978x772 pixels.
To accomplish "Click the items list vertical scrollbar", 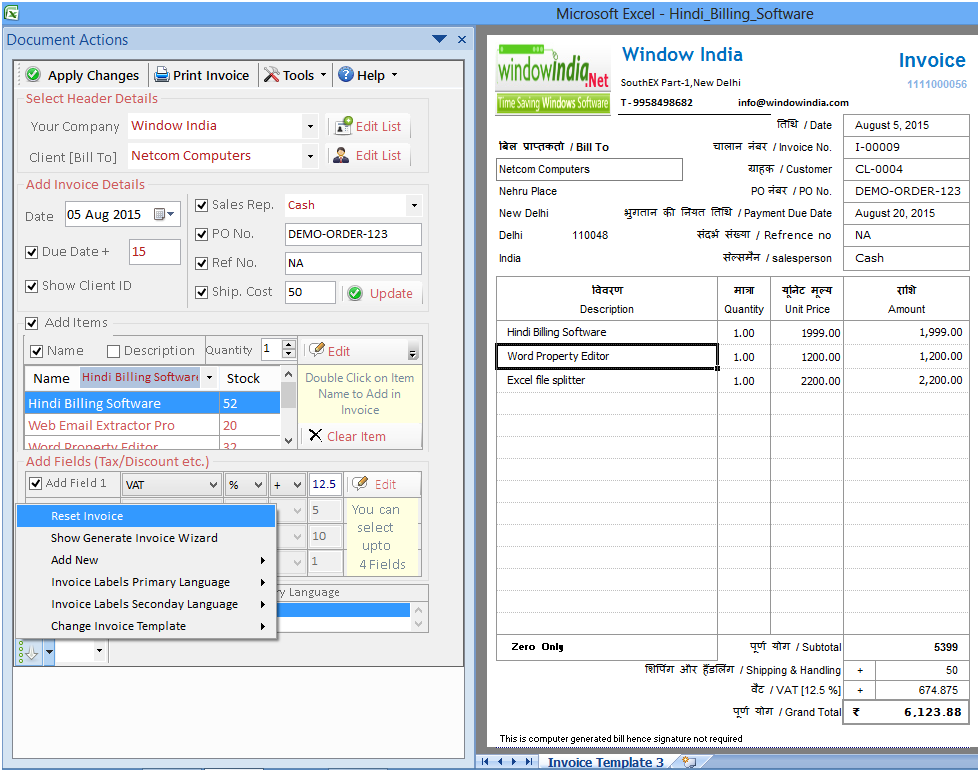I will pyautogui.click(x=288, y=407).
